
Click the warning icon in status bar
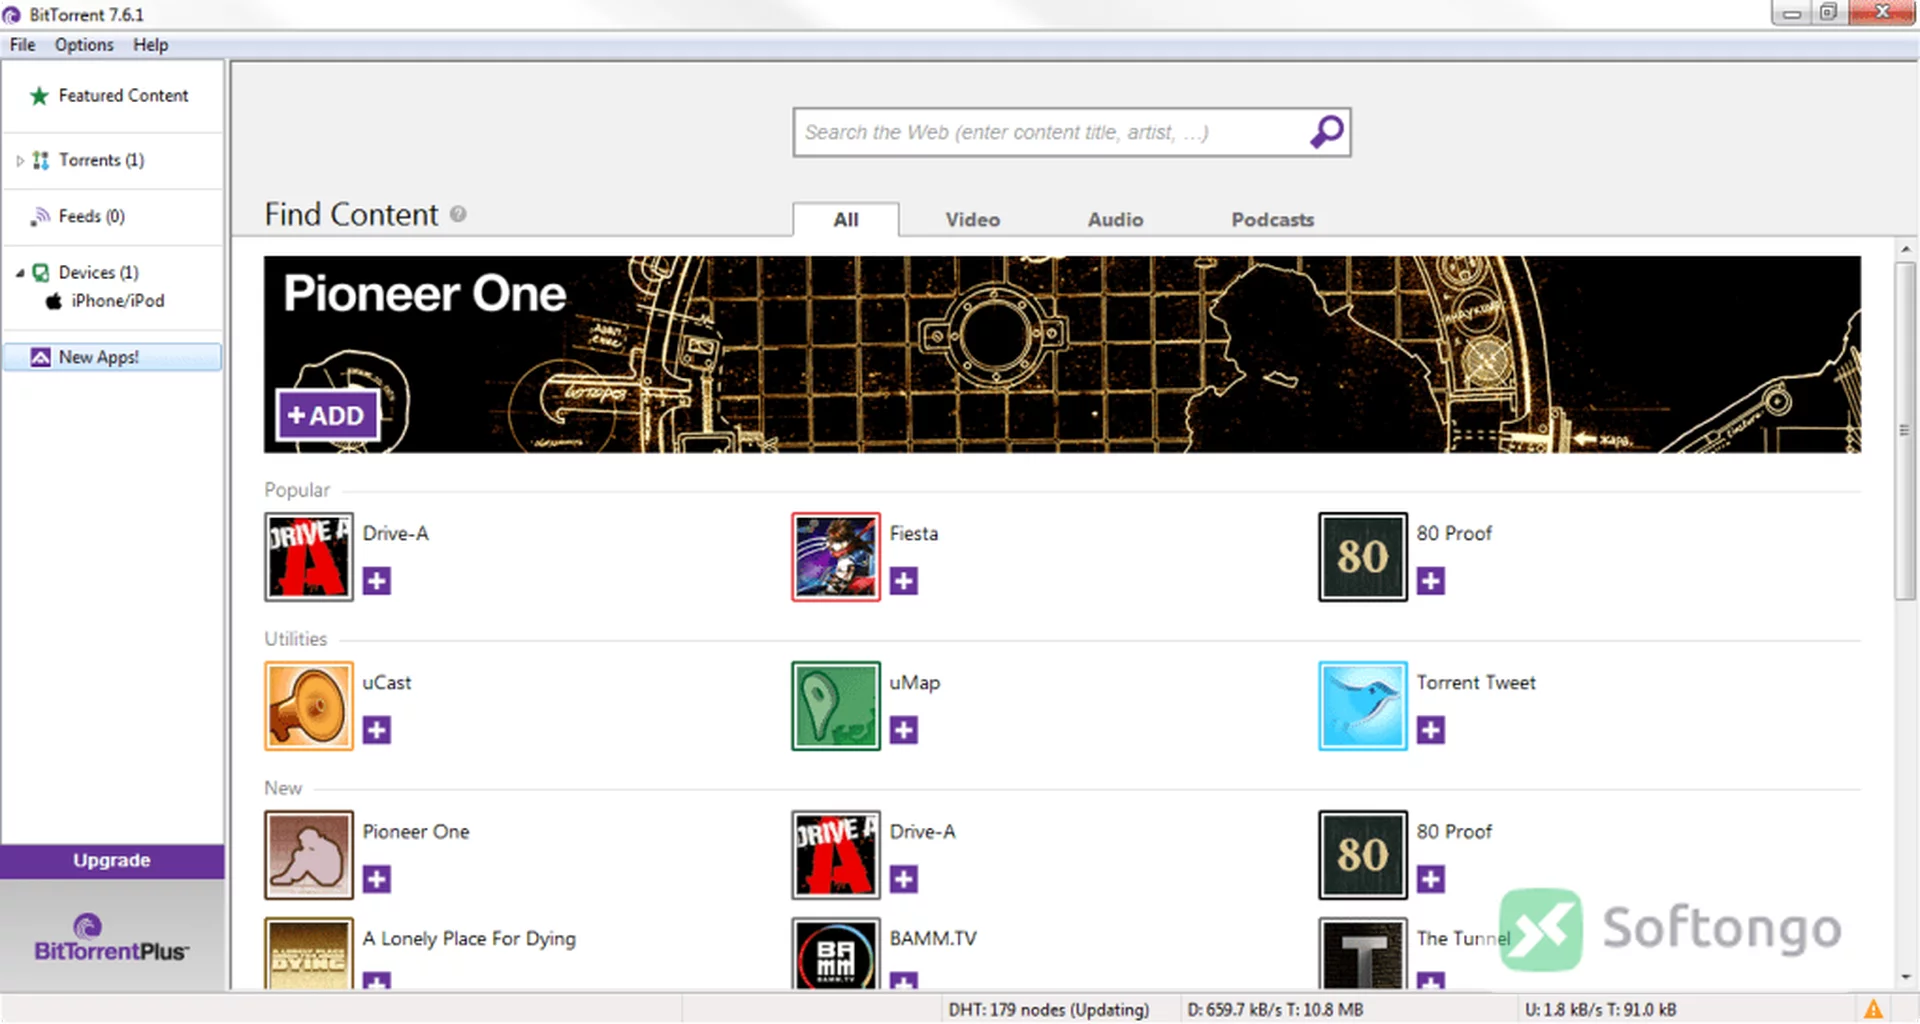click(x=1873, y=1009)
